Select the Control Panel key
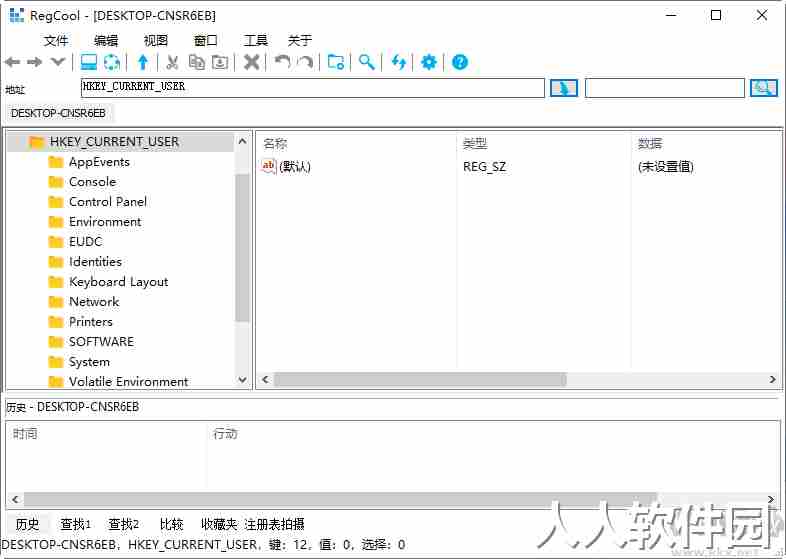 tap(108, 202)
